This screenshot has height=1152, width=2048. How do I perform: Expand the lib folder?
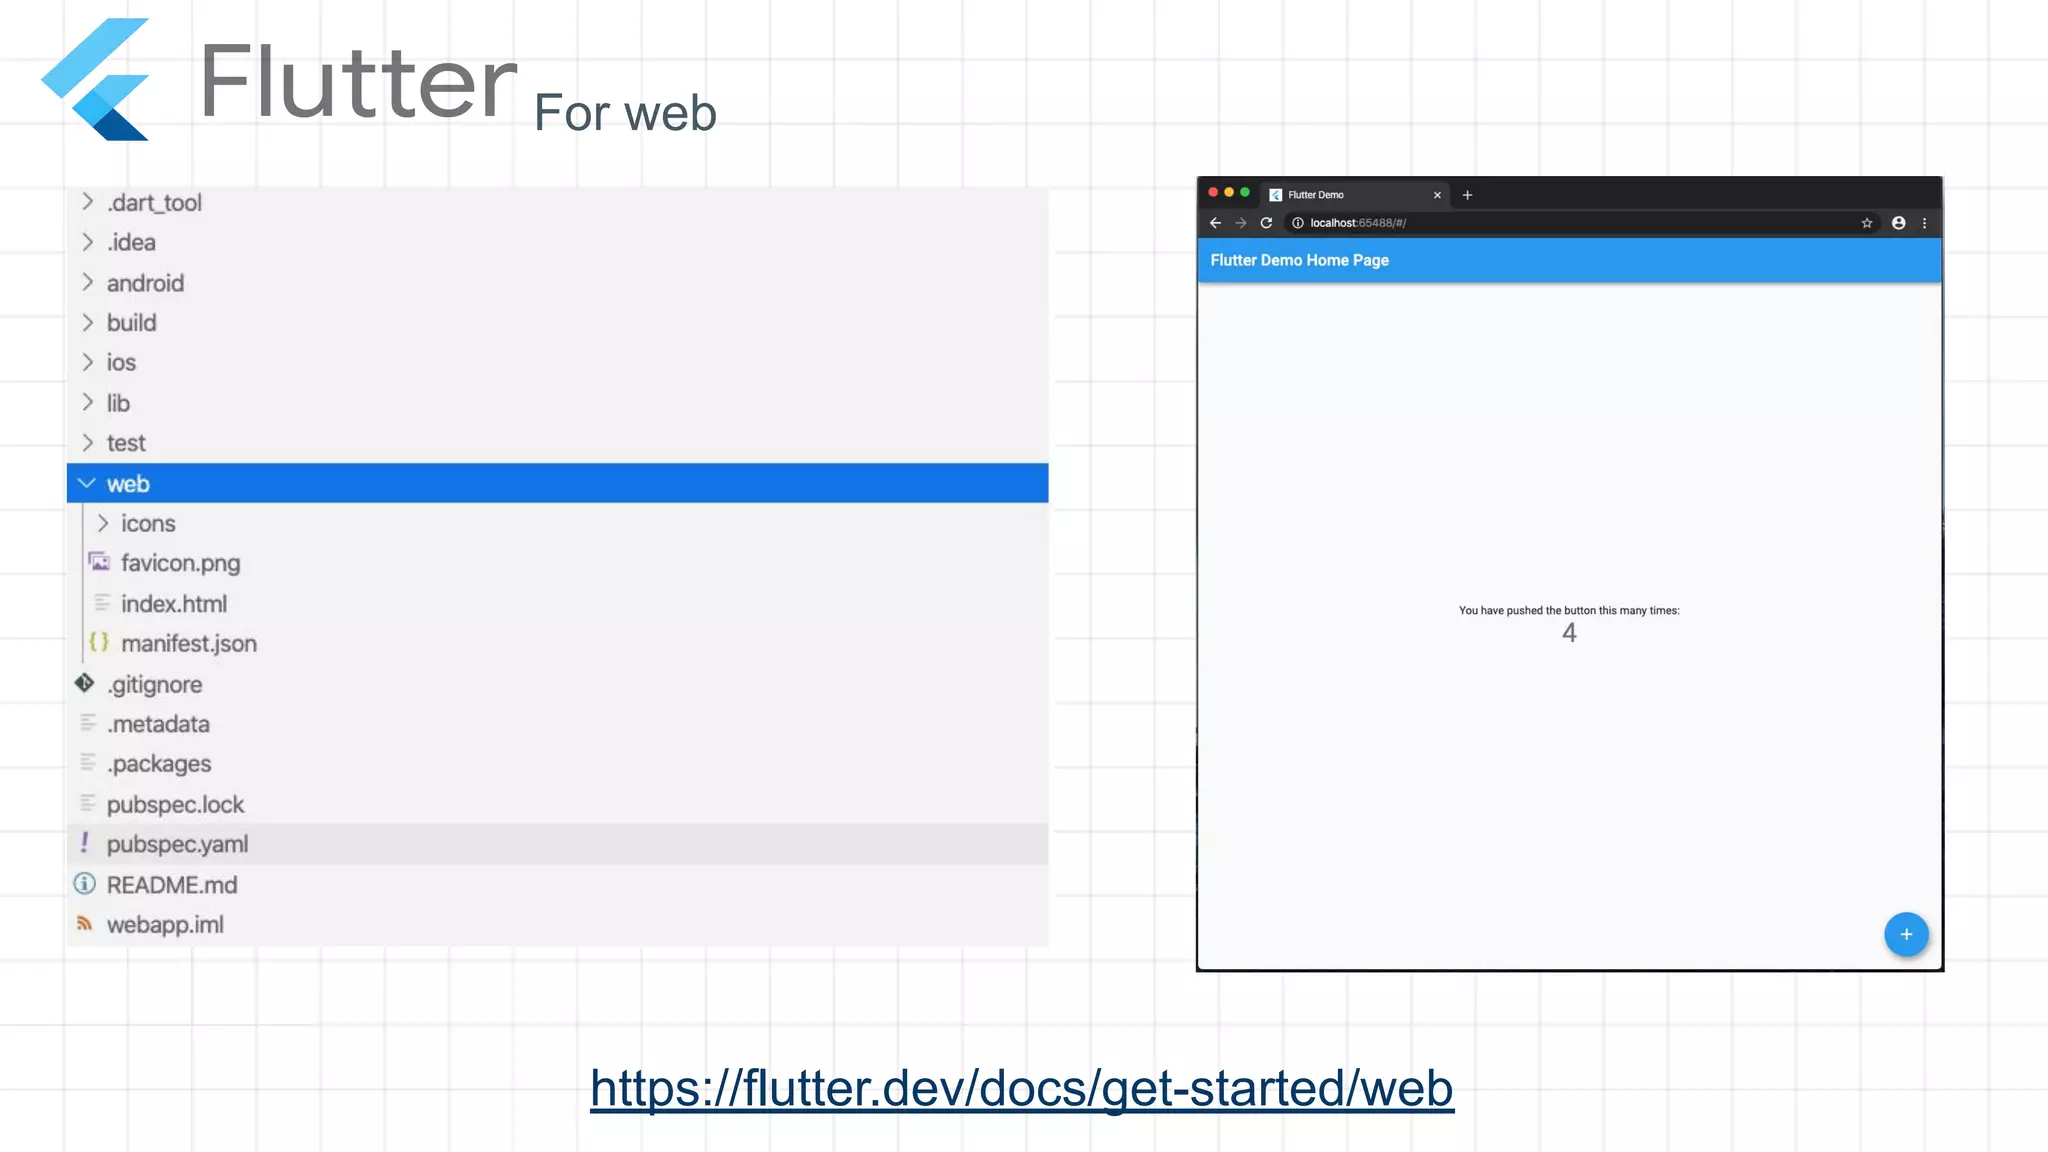click(x=88, y=403)
